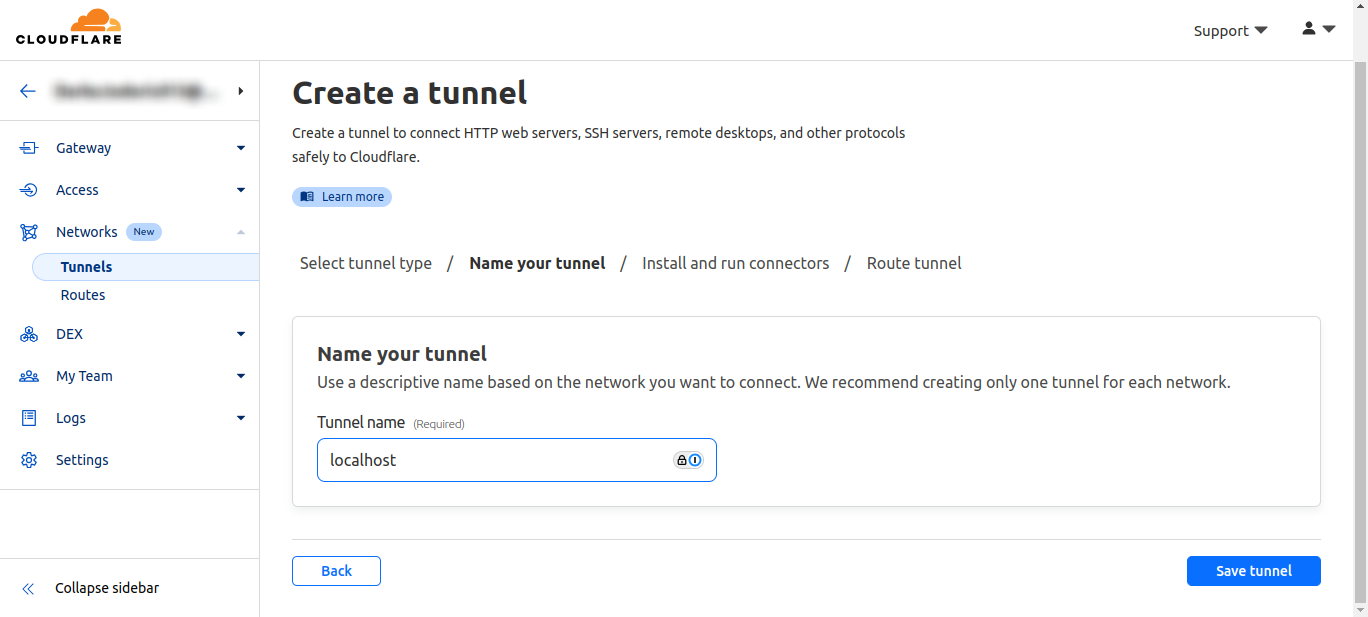Expand the account switcher arrow

pos(240,91)
